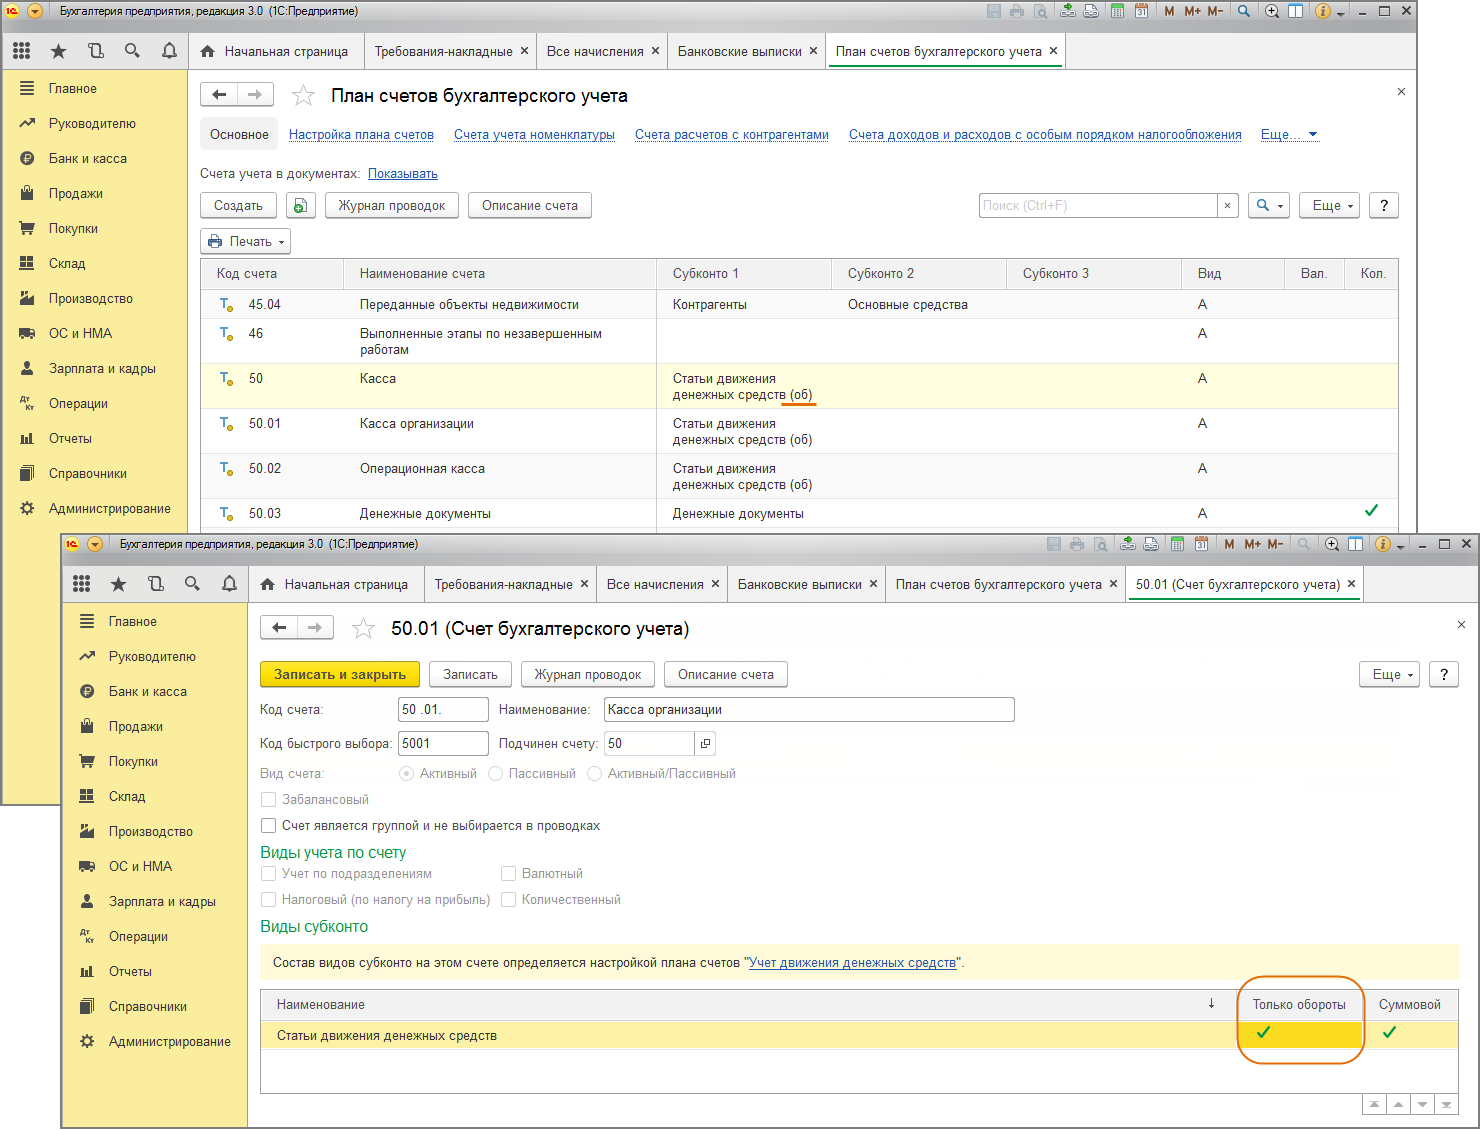Viewport: 1482px width, 1131px height.
Task: Toggle the Только обороты checkmark in subconto row
Action: 1263,1033
